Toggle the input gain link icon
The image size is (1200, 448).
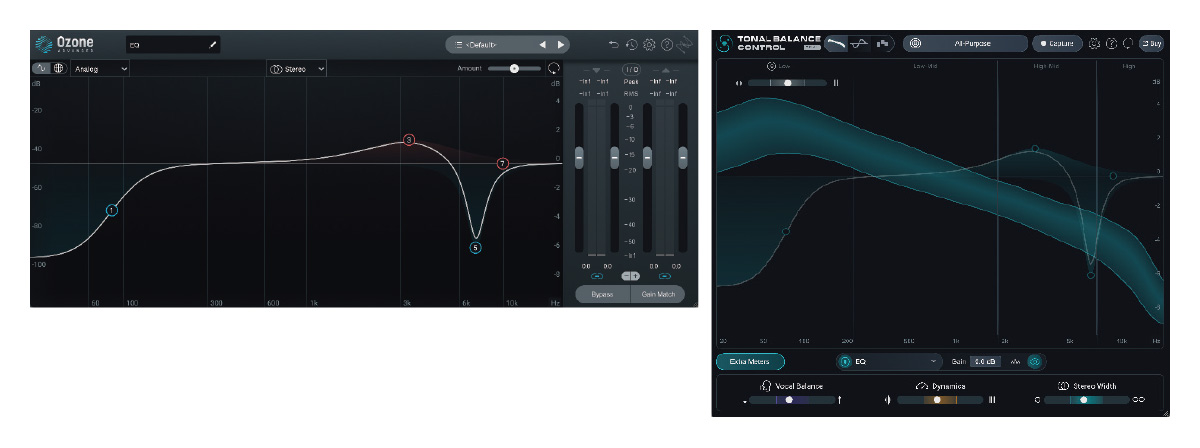pos(597,275)
